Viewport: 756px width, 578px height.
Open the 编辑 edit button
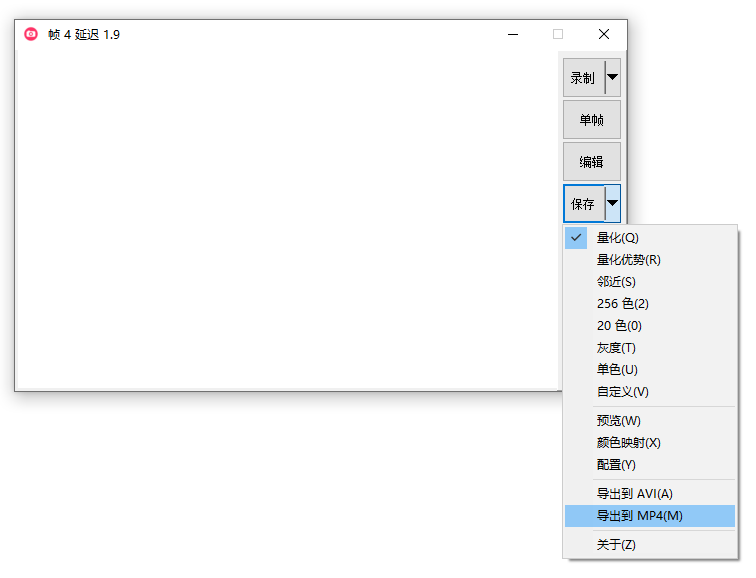[x=591, y=162]
